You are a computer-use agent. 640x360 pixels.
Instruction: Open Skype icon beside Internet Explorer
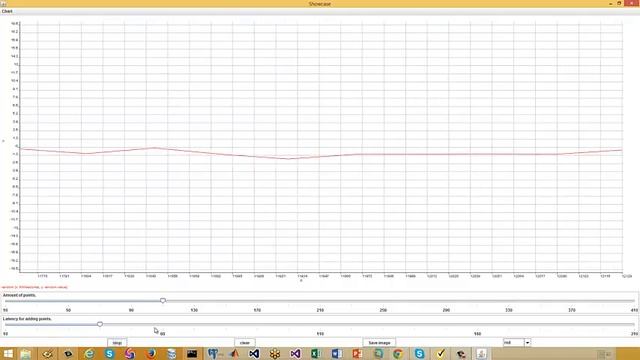[x=109, y=354]
